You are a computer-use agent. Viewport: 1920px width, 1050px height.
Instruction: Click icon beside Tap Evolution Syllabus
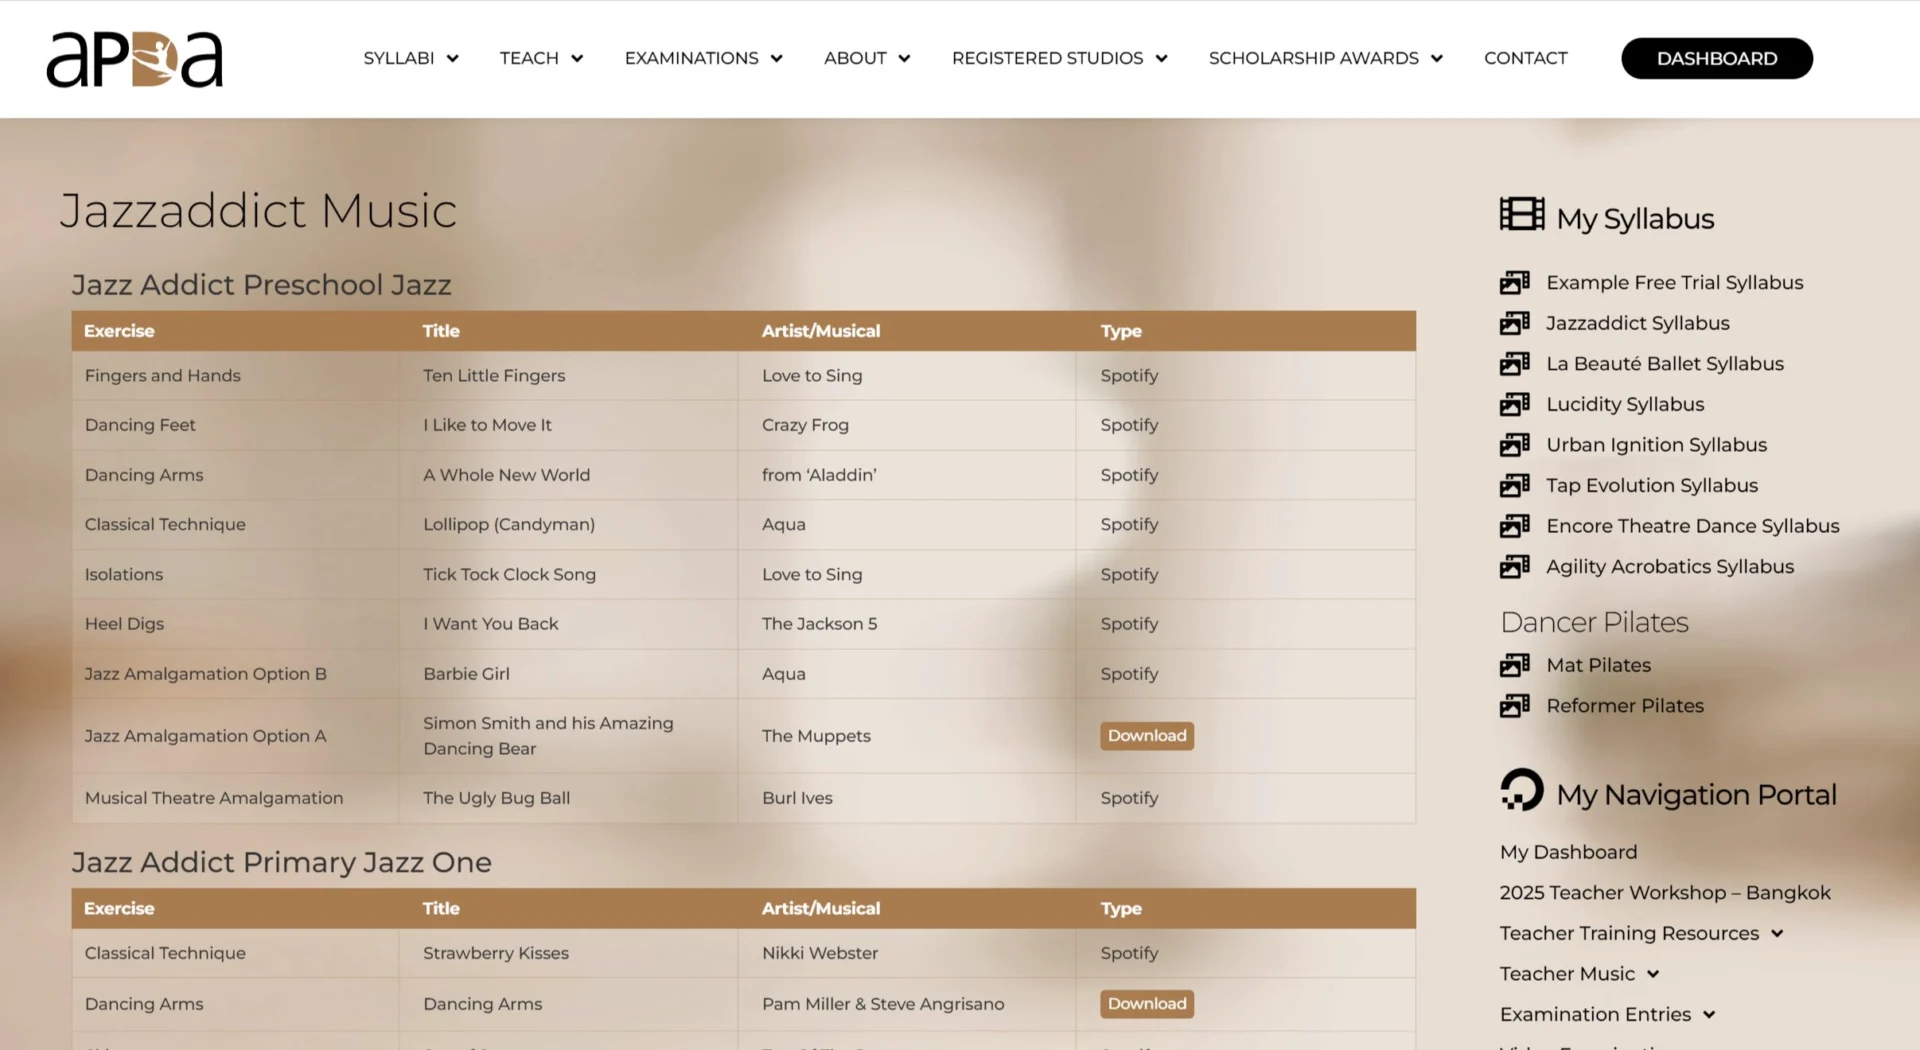1514,485
